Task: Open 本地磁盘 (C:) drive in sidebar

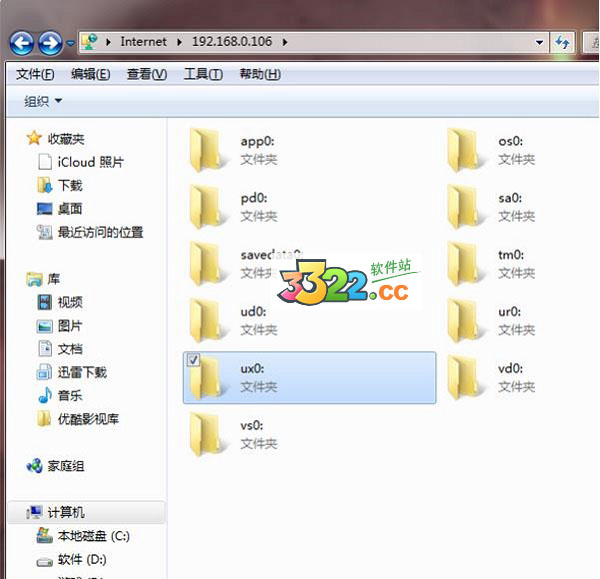Action: (94, 536)
